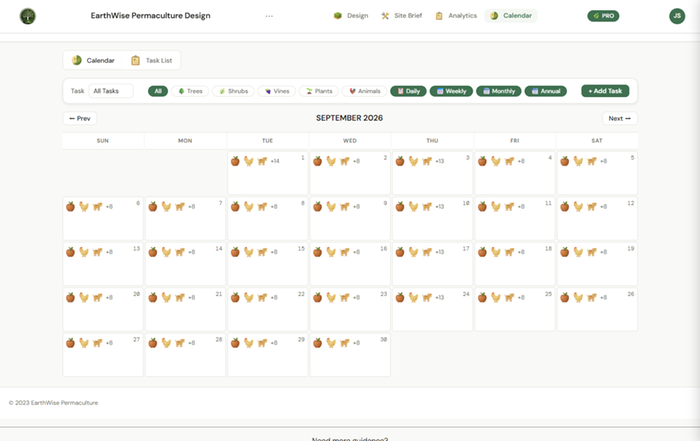This screenshot has height=441, width=700.
Task: Click the dog icon on September 19
Action: [x=592, y=252]
